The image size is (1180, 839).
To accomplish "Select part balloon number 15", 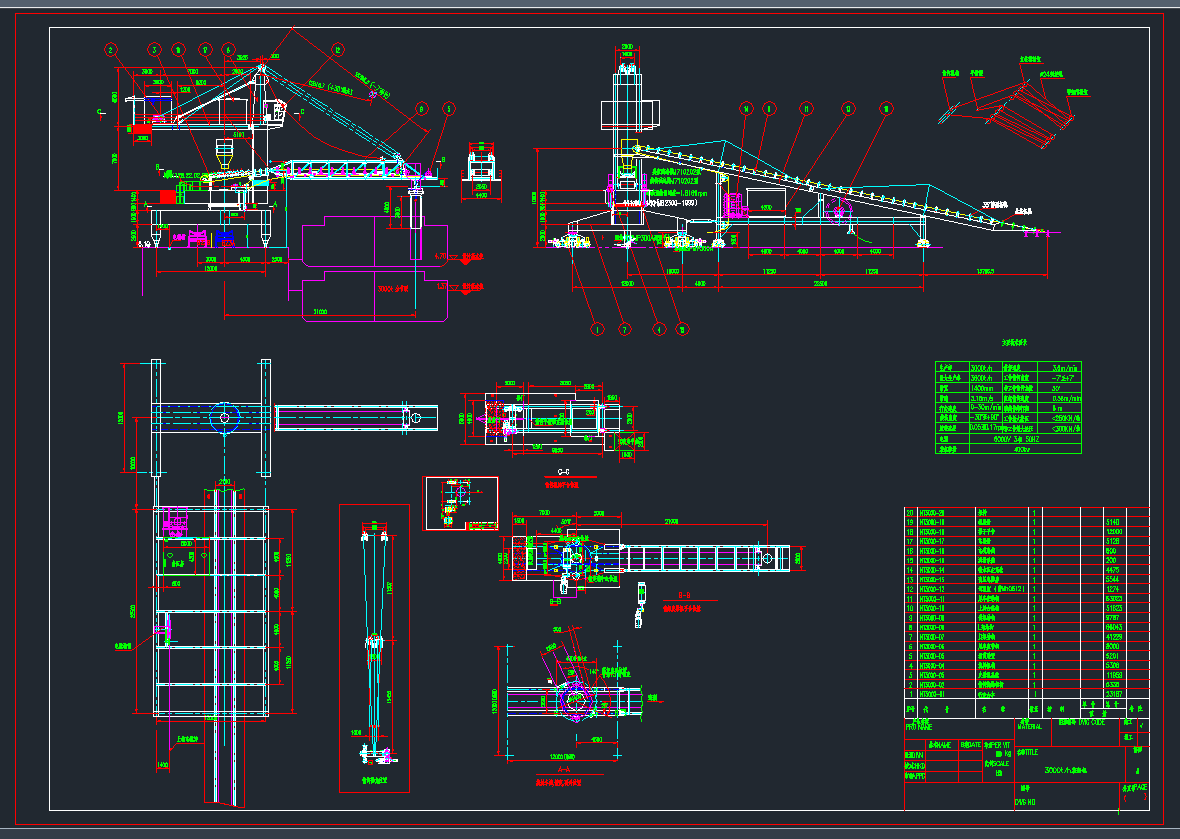I will [x=684, y=328].
